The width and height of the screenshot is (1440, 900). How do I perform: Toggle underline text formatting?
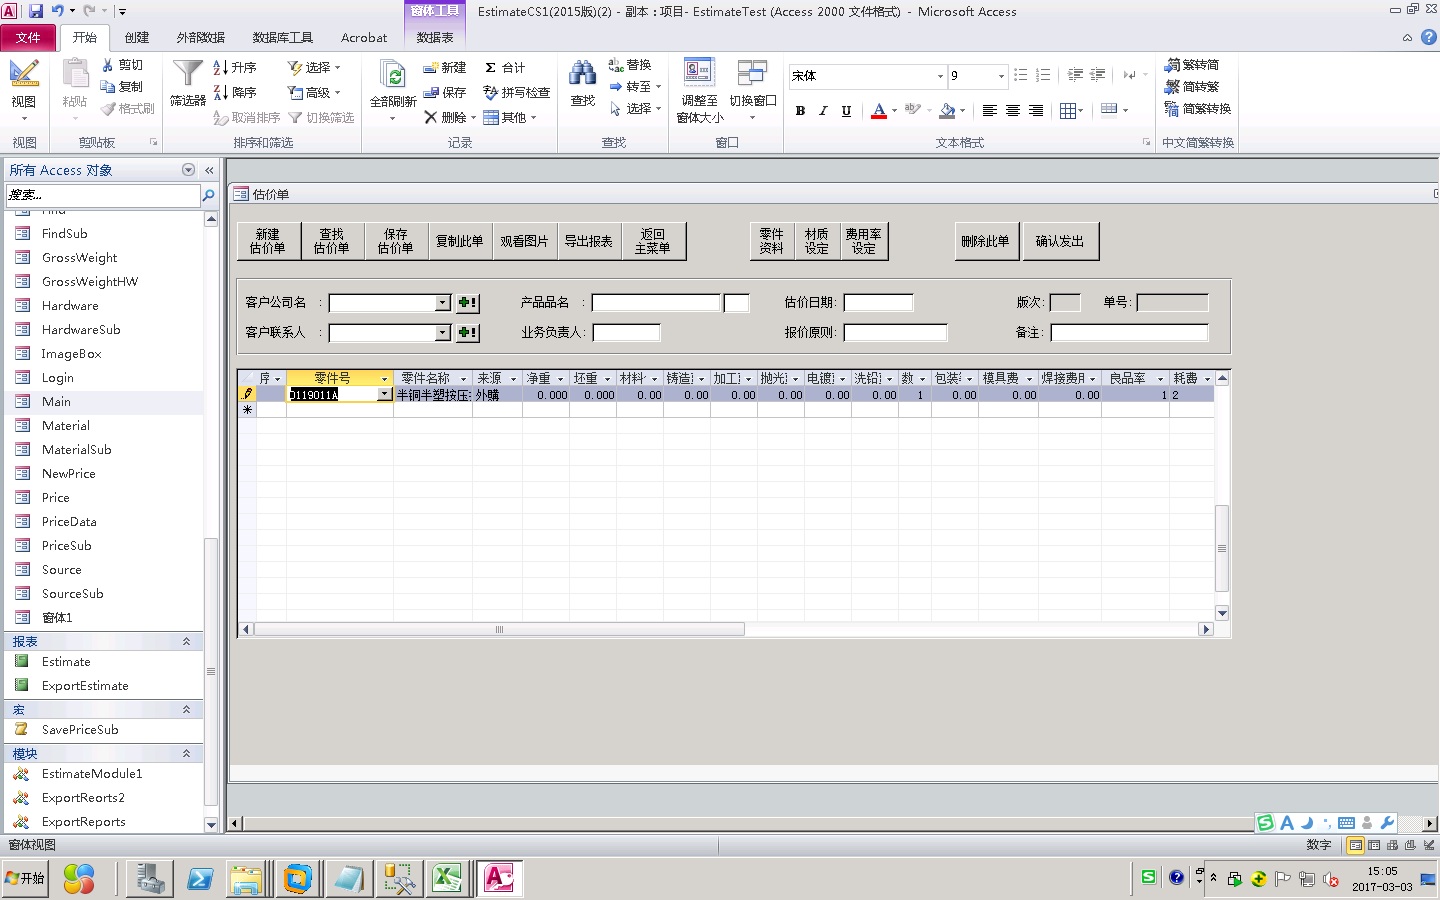click(x=846, y=111)
